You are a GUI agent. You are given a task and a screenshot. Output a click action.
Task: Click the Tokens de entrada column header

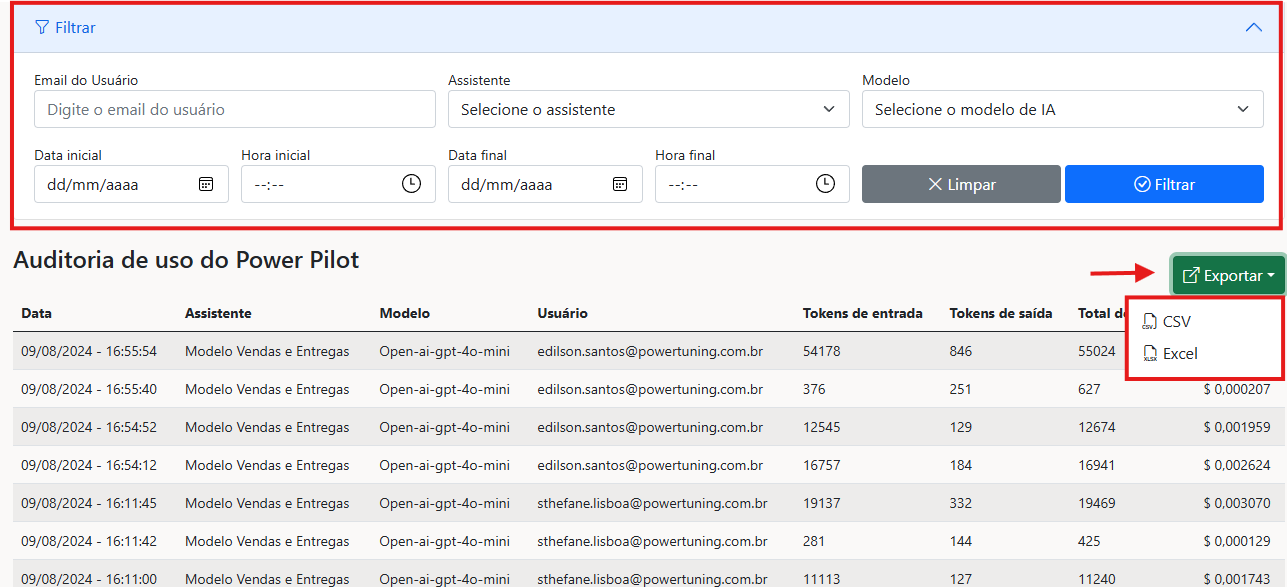(x=862, y=313)
